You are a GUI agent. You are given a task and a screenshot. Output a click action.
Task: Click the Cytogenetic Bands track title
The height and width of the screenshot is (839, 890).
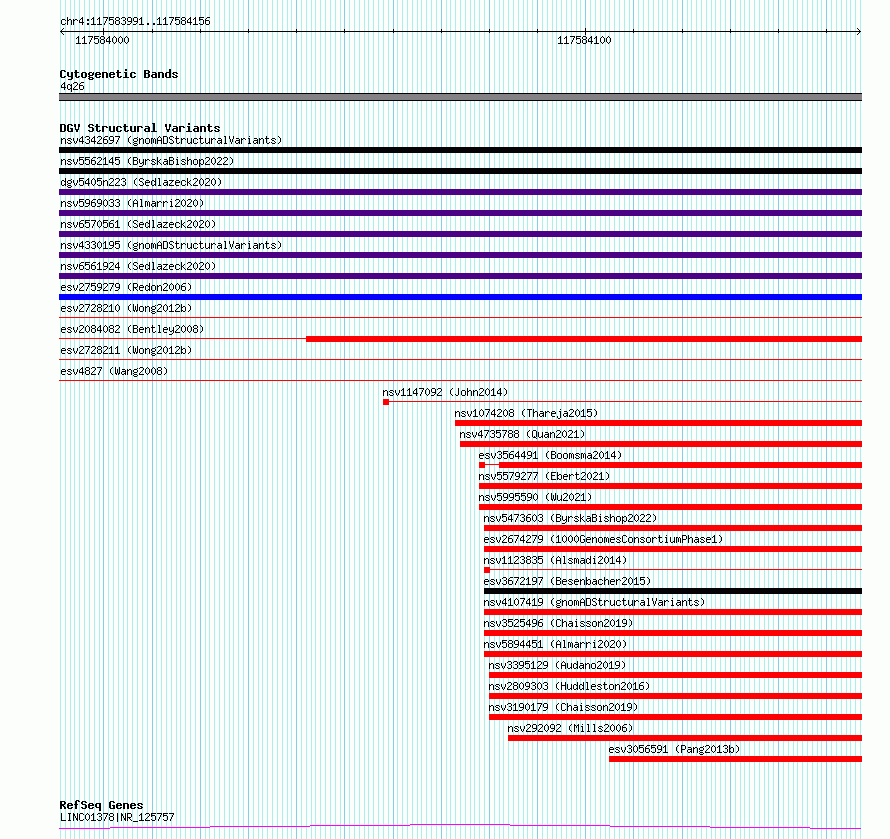click(119, 74)
